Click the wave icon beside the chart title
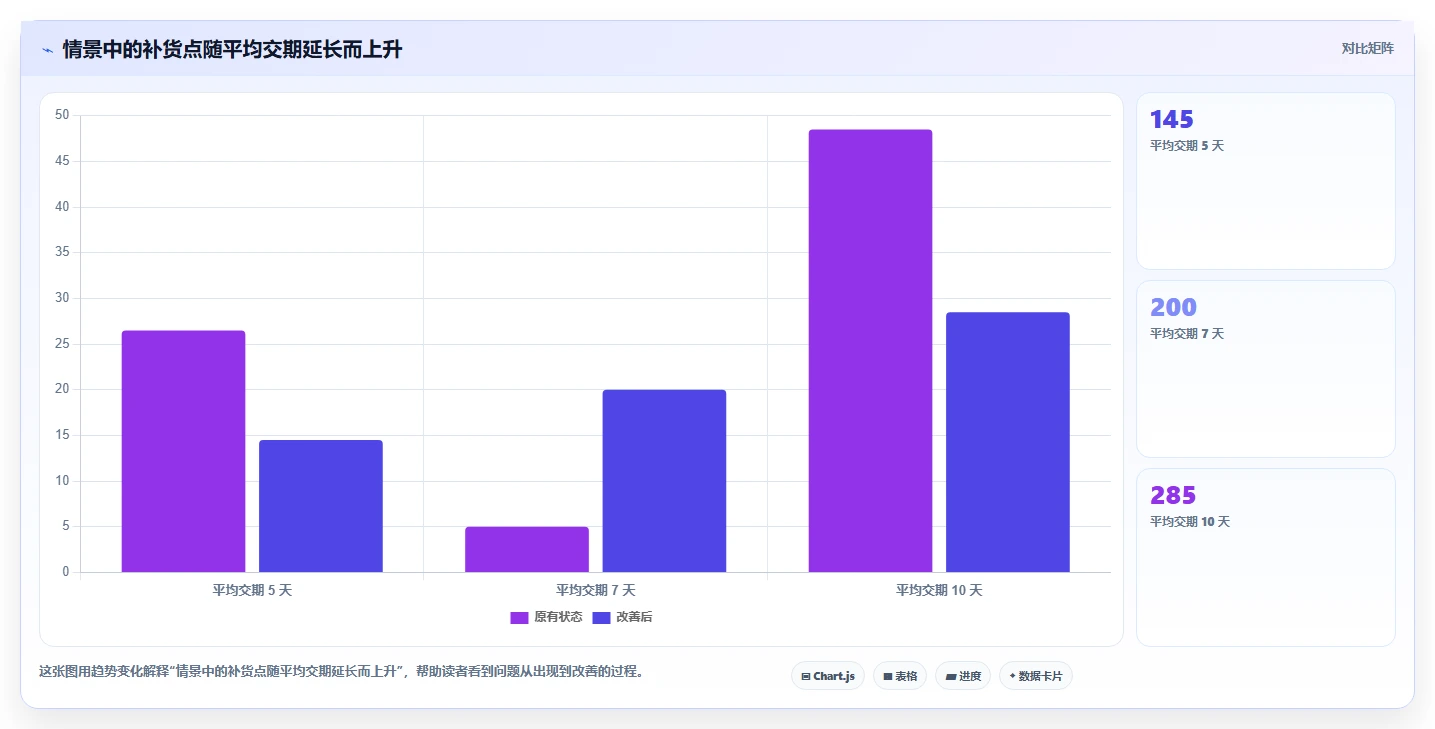 48,50
